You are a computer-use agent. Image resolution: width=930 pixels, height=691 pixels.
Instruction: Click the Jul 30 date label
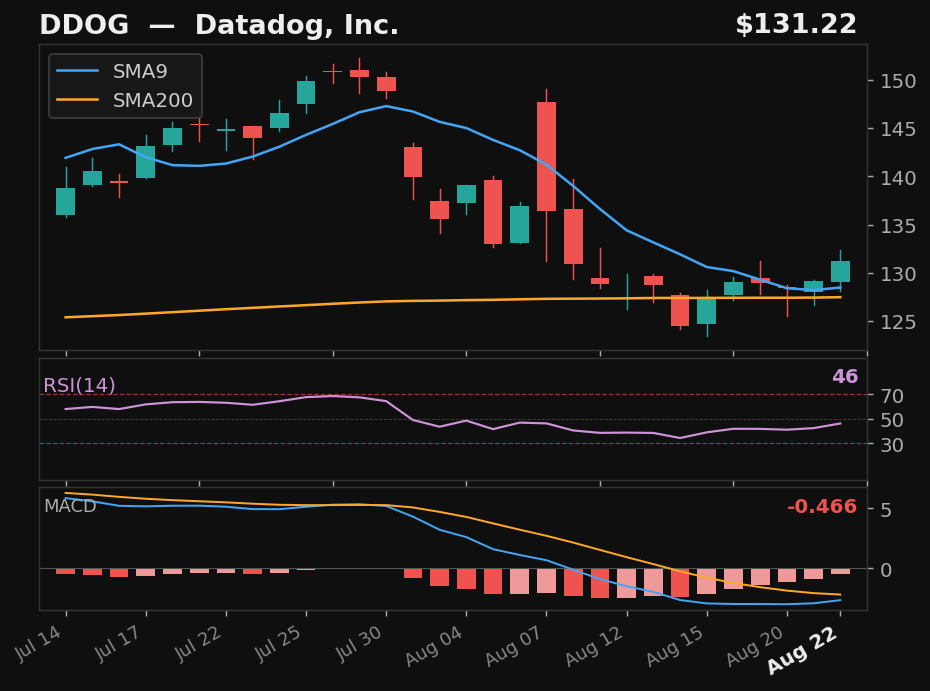click(359, 643)
